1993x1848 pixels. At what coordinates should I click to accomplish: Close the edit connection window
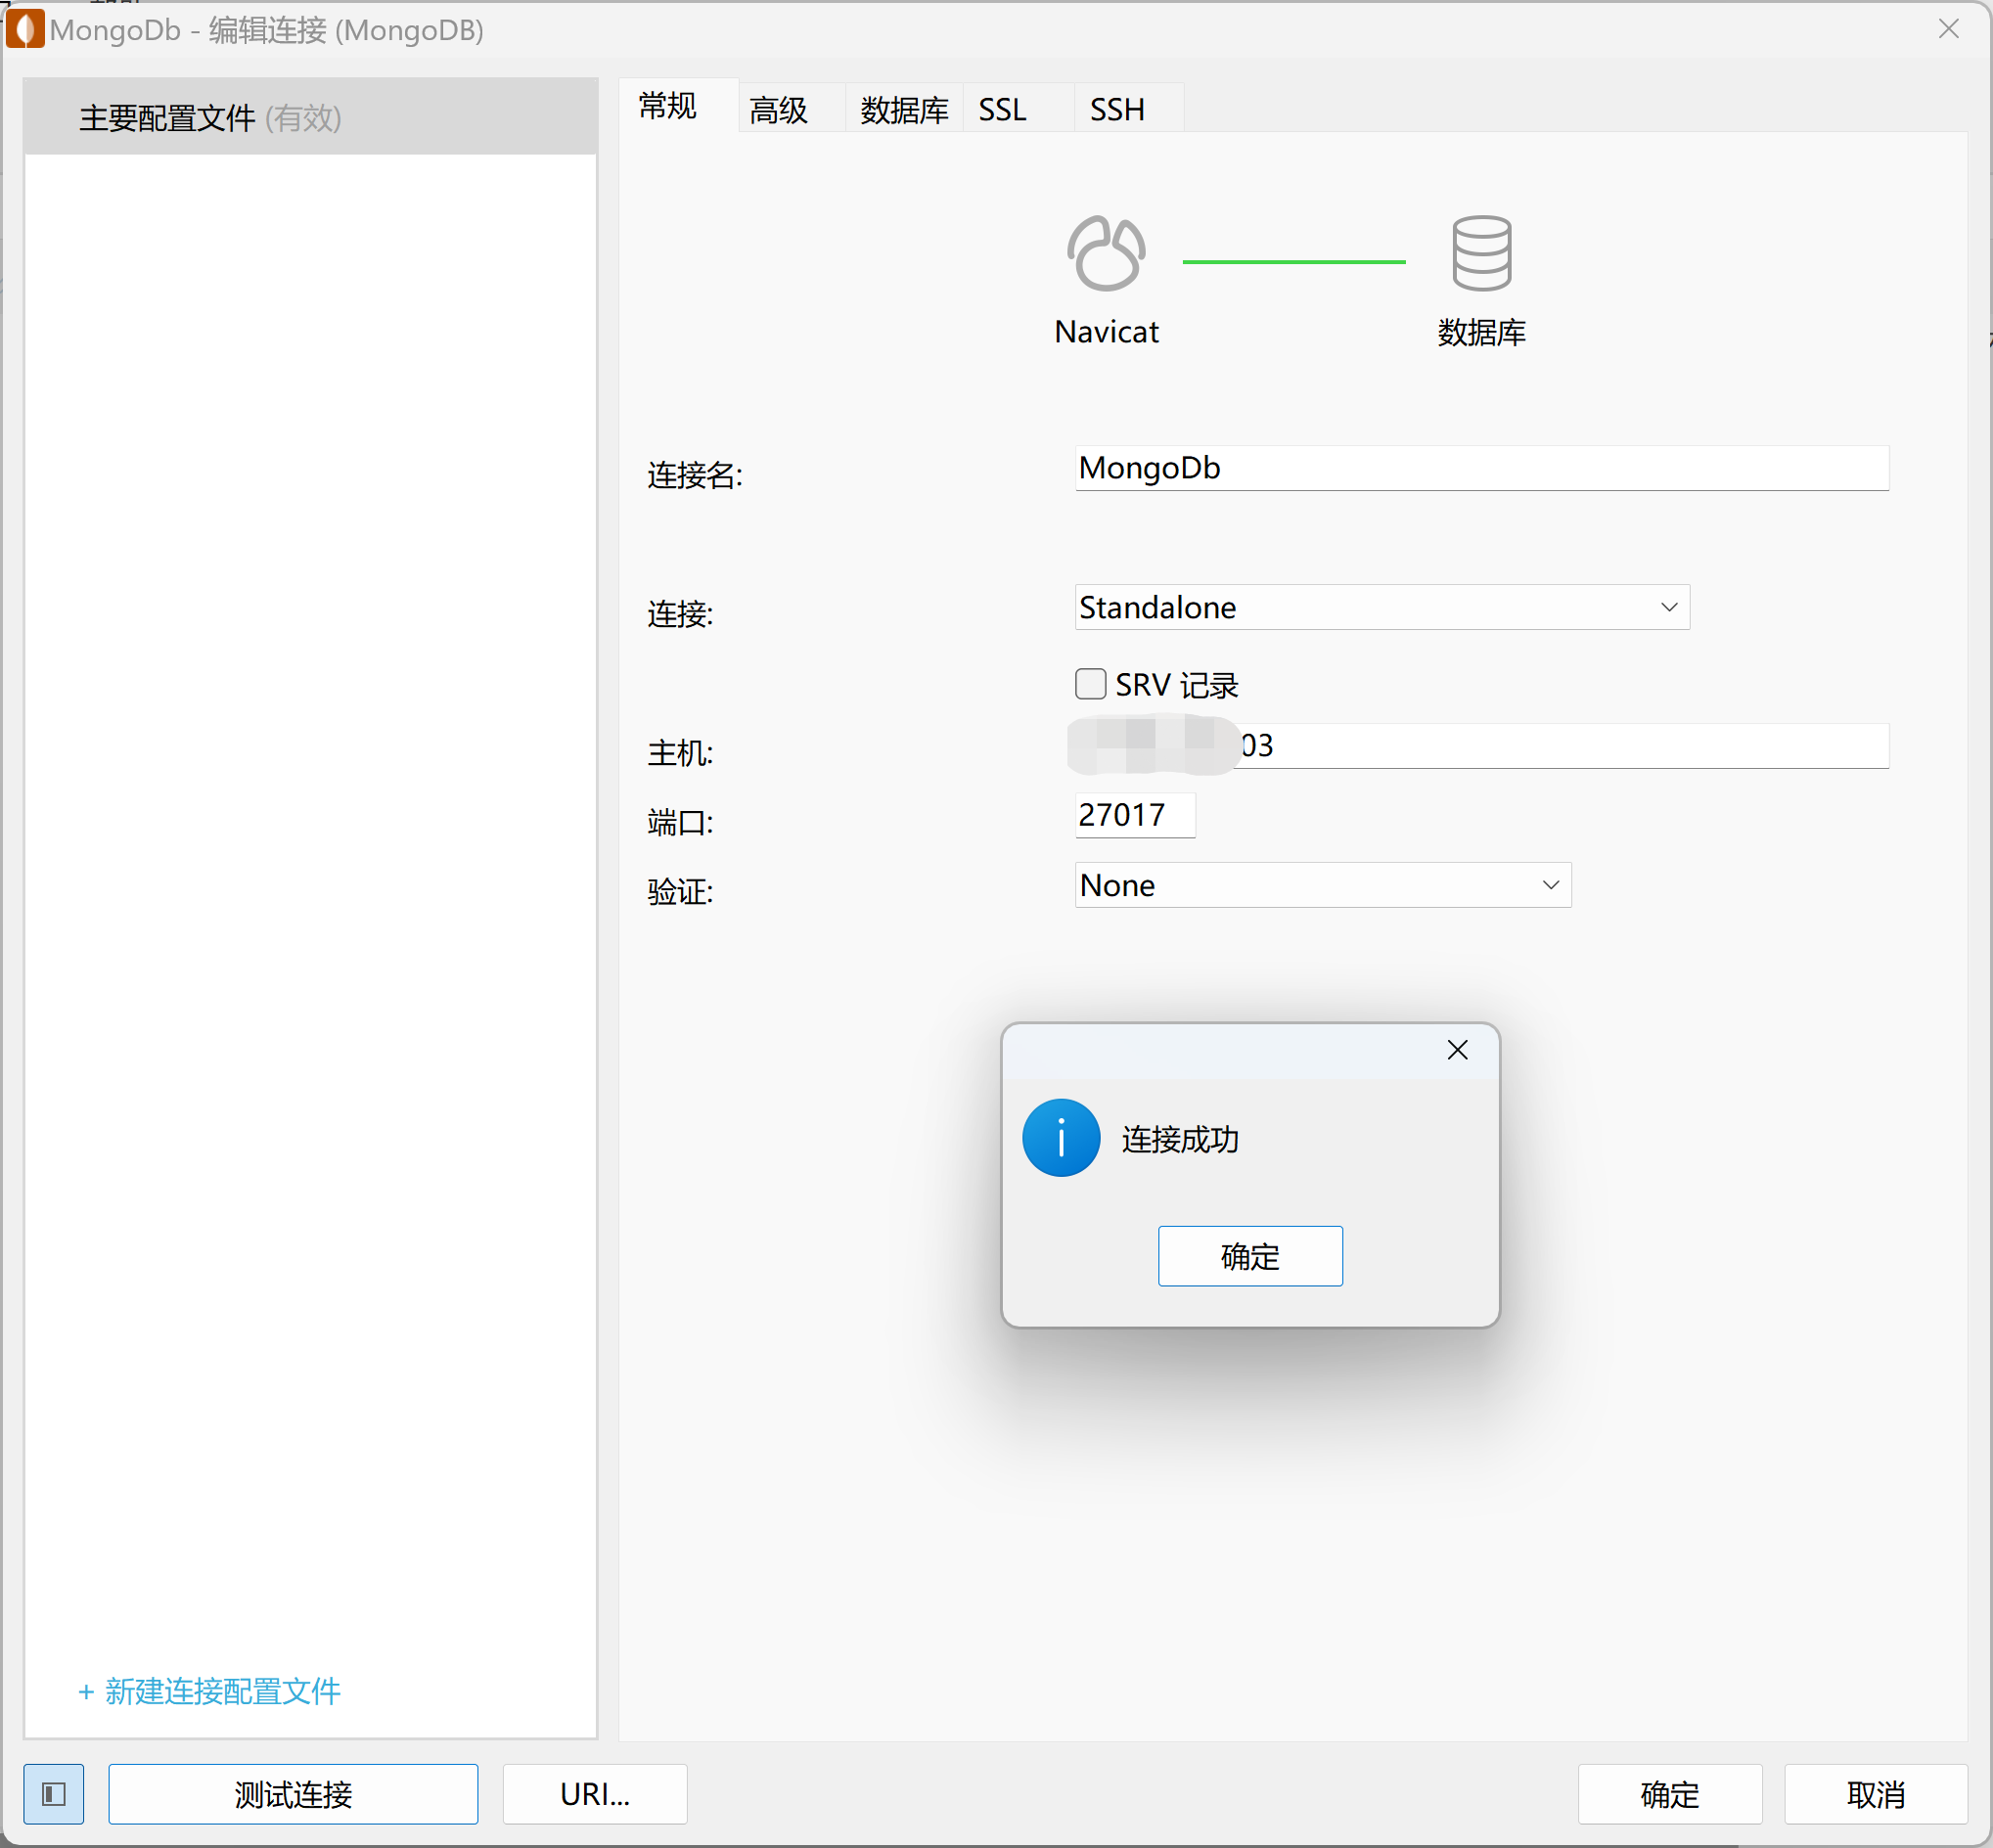point(1948,29)
